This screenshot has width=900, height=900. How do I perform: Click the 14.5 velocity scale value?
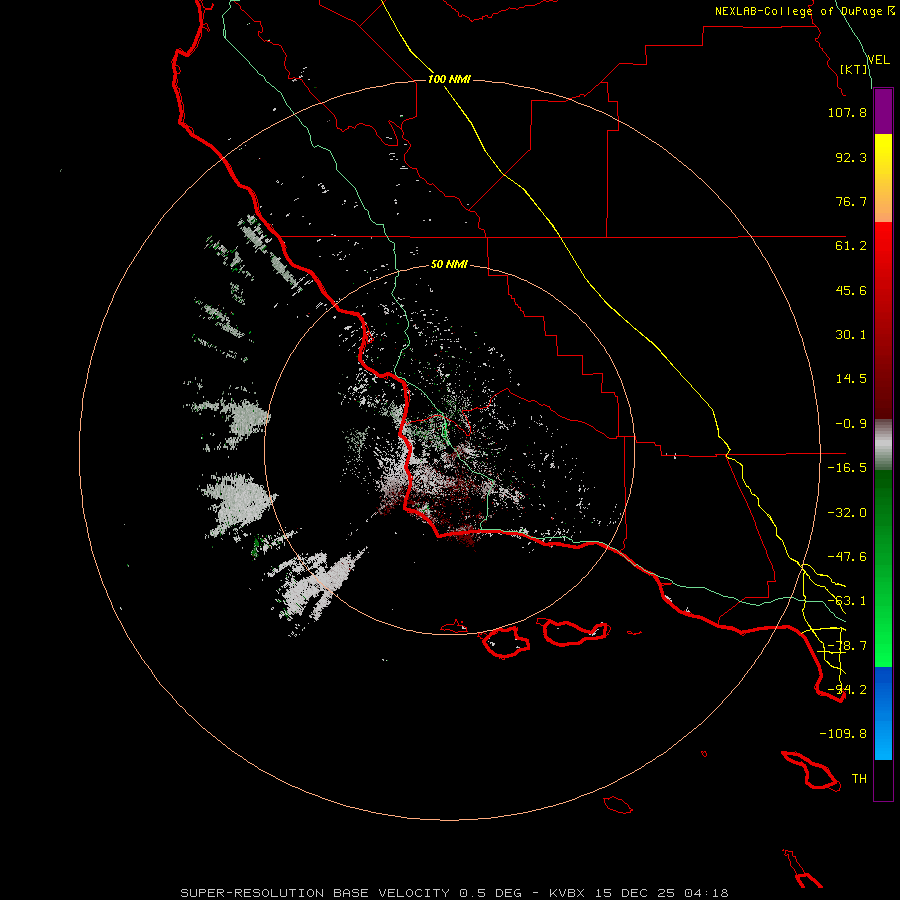(x=851, y=379)
